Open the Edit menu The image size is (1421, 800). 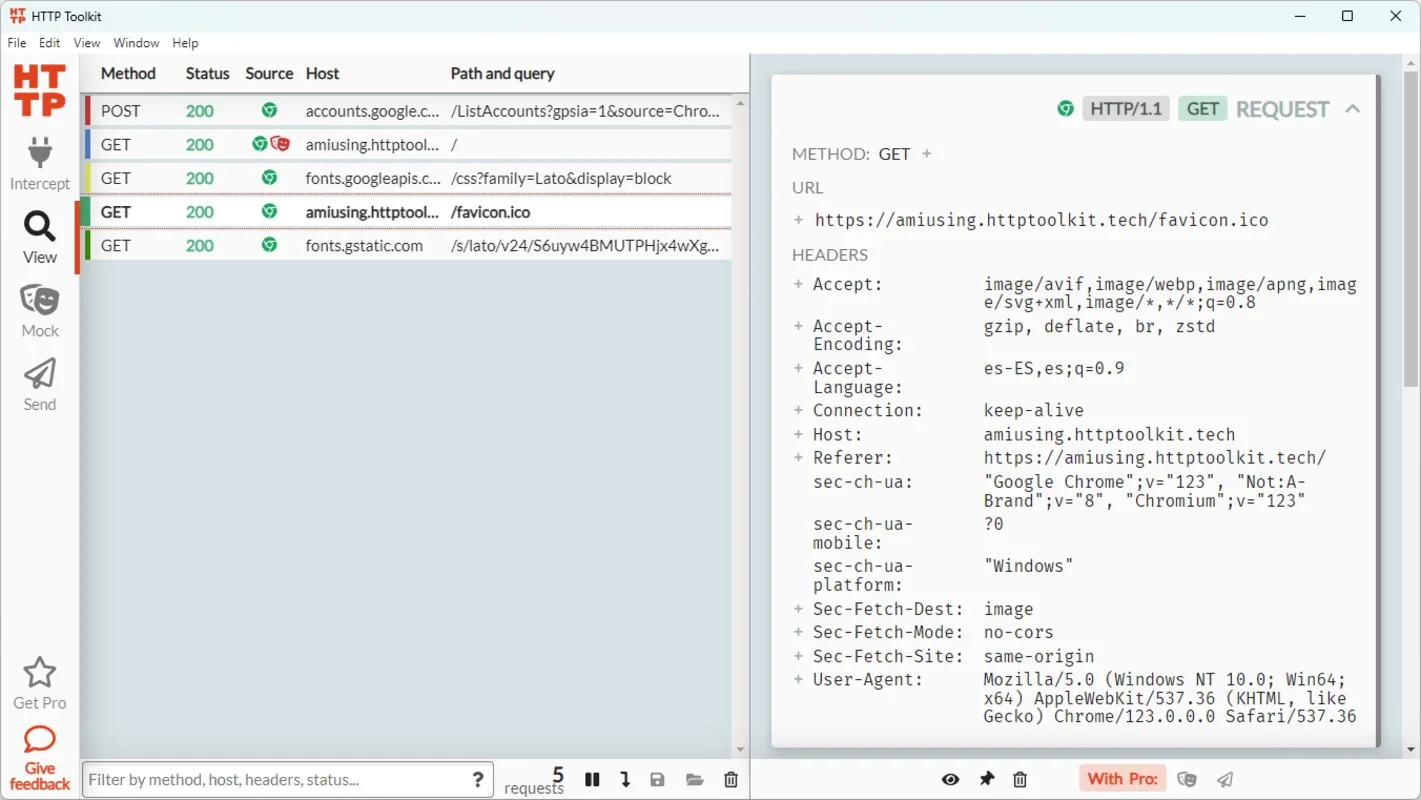tap(50, 43)
